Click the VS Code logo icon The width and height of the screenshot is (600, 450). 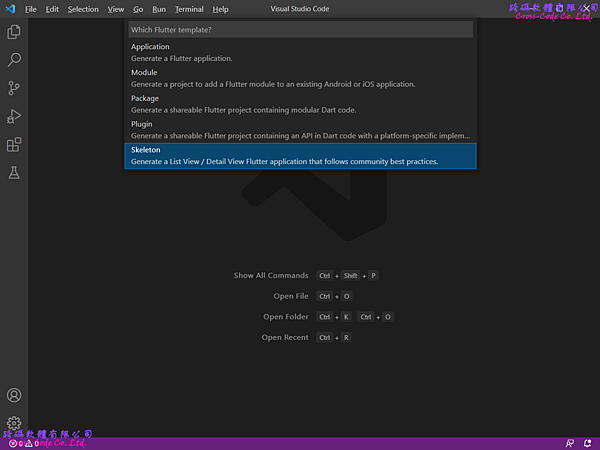pyautogui.click(x=10, y=9)
